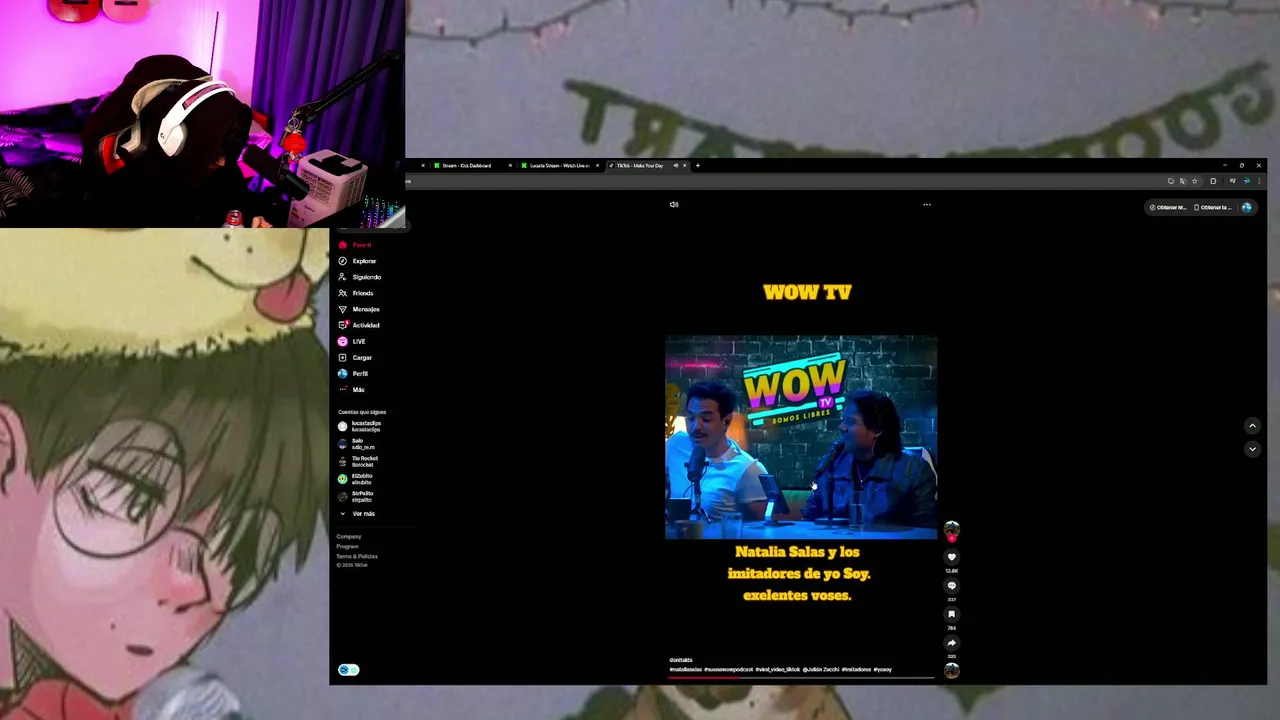Click the translate page icon
The height and width of the screenshot is (720, 1280).
[x=1183, y=181]
